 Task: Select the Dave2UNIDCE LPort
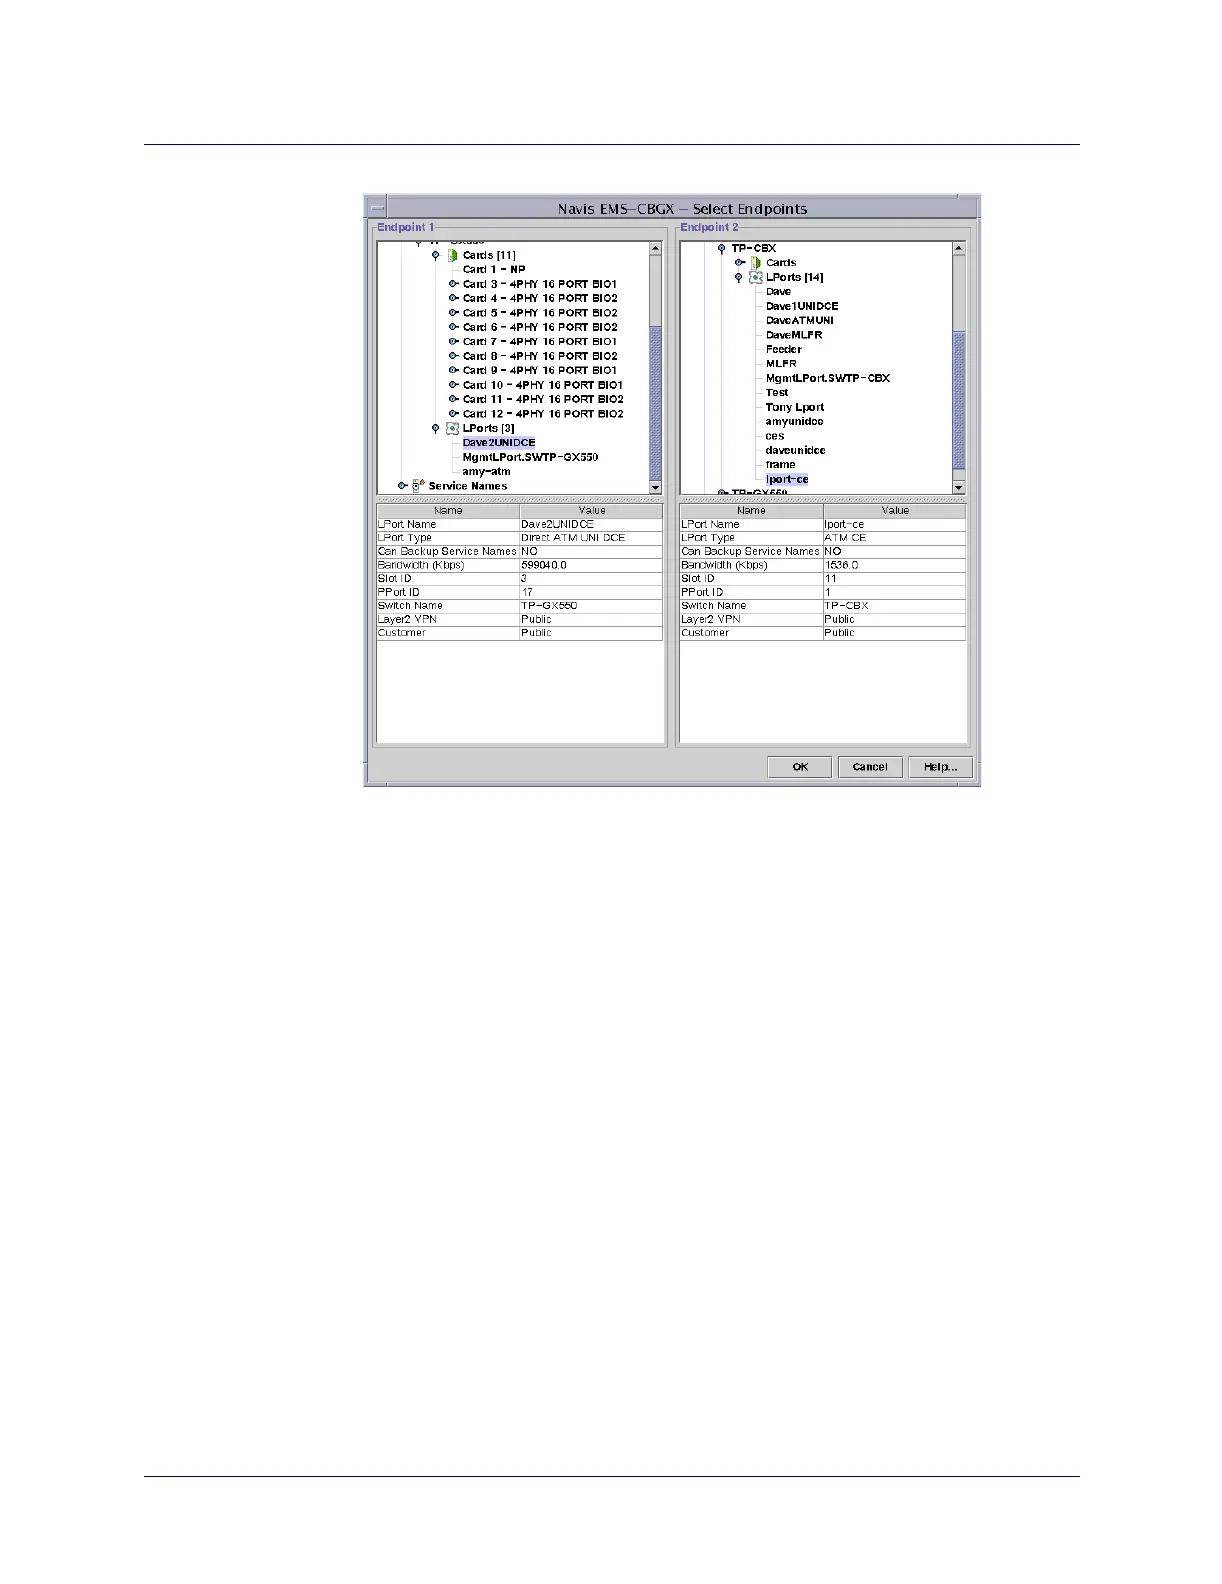pos(499,443)
